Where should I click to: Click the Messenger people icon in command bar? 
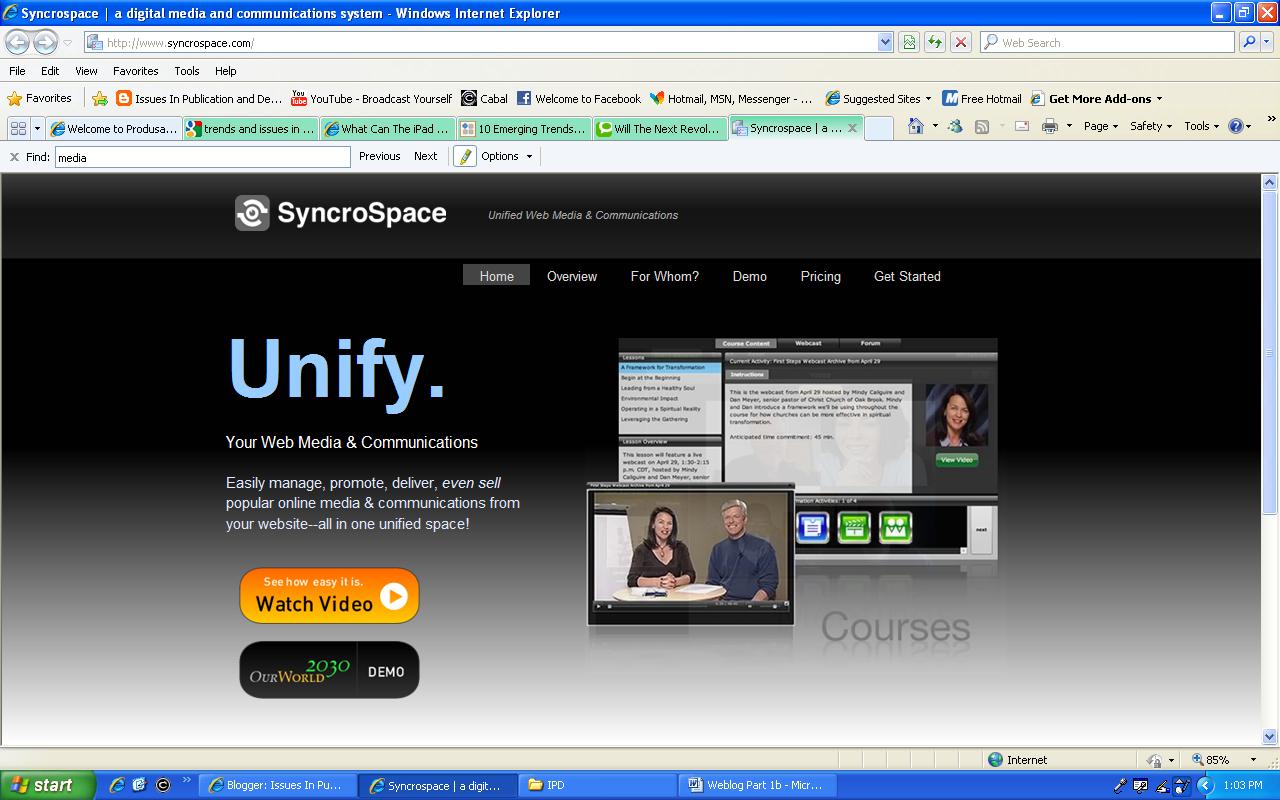coord(955,126)
